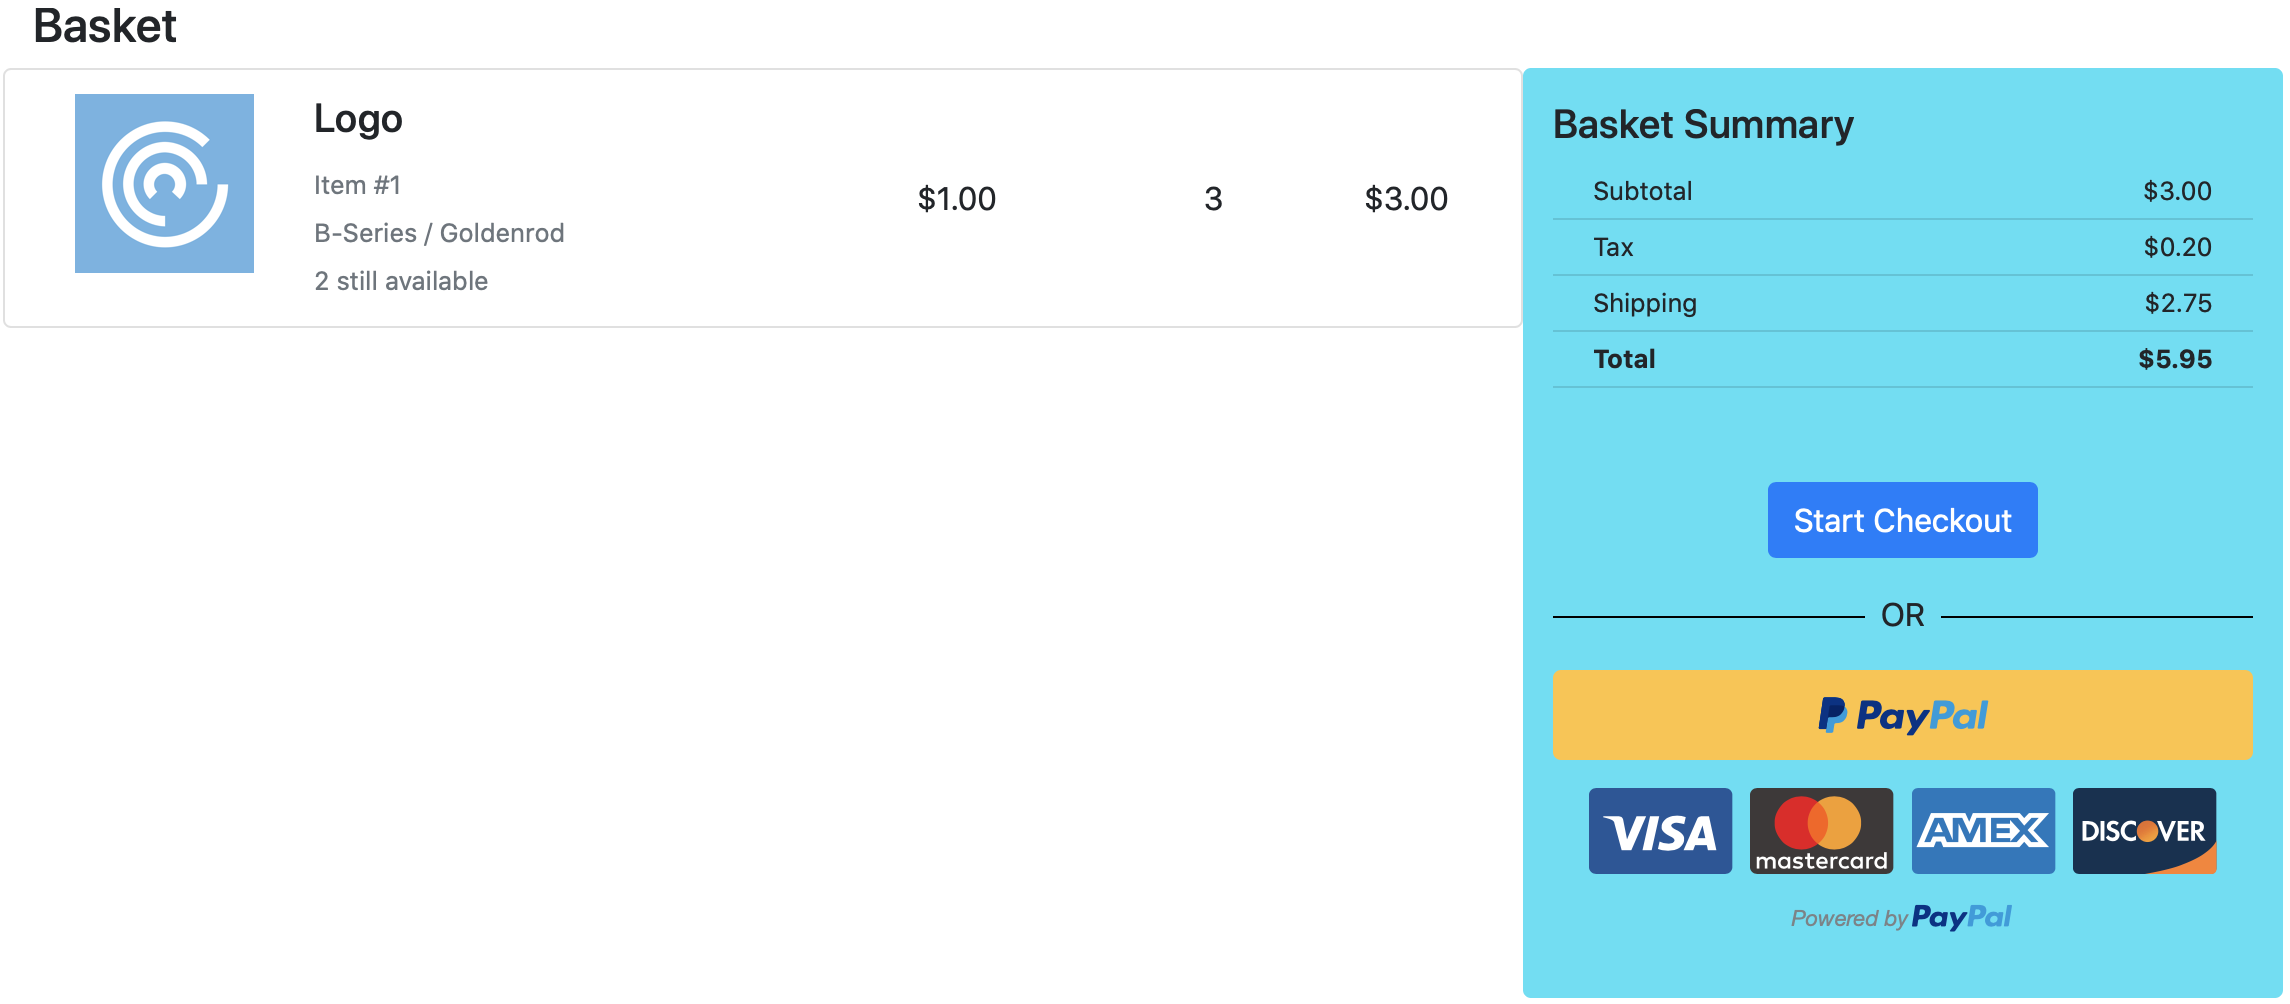2290x1004 pixels.
Task: Select the Tax row in summary
Action: pyautogui.click(x=1902, y=247)
